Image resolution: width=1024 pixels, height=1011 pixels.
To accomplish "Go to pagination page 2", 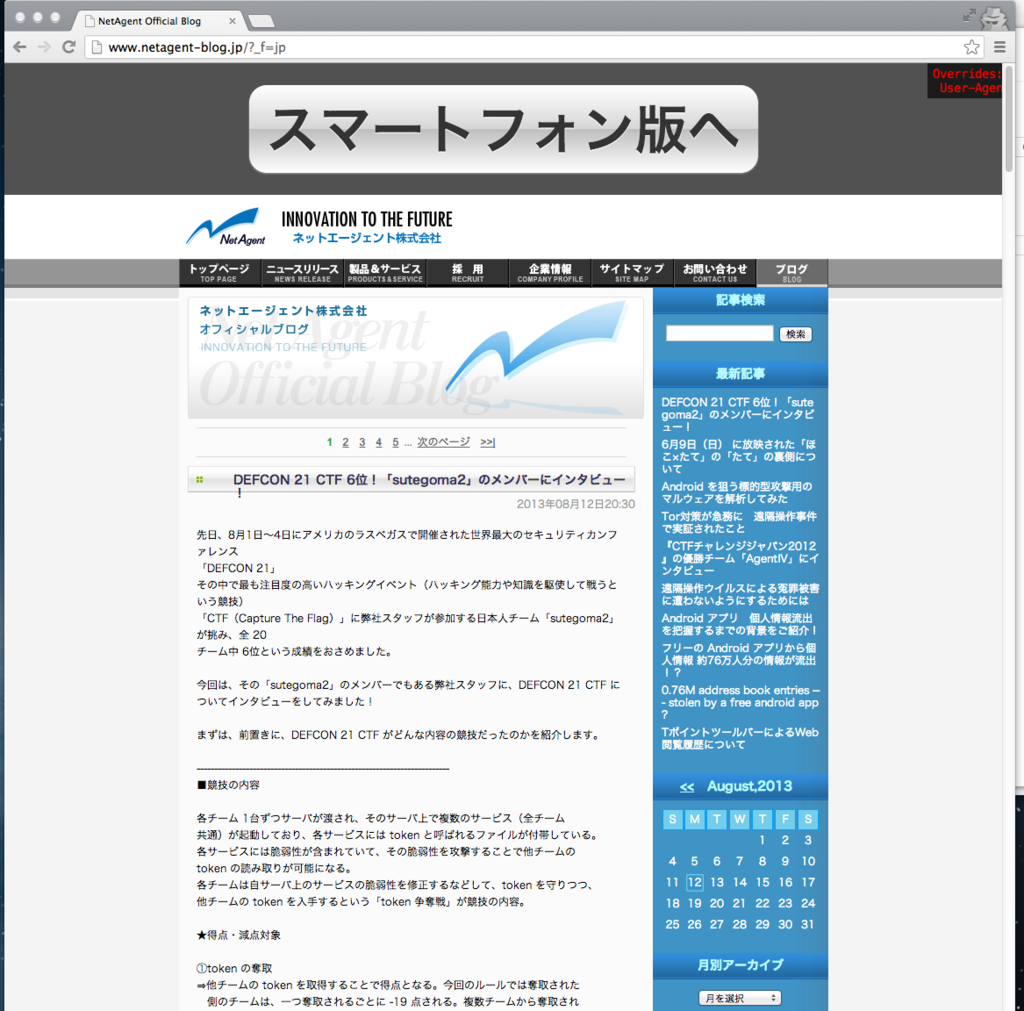I will (345, 442).
